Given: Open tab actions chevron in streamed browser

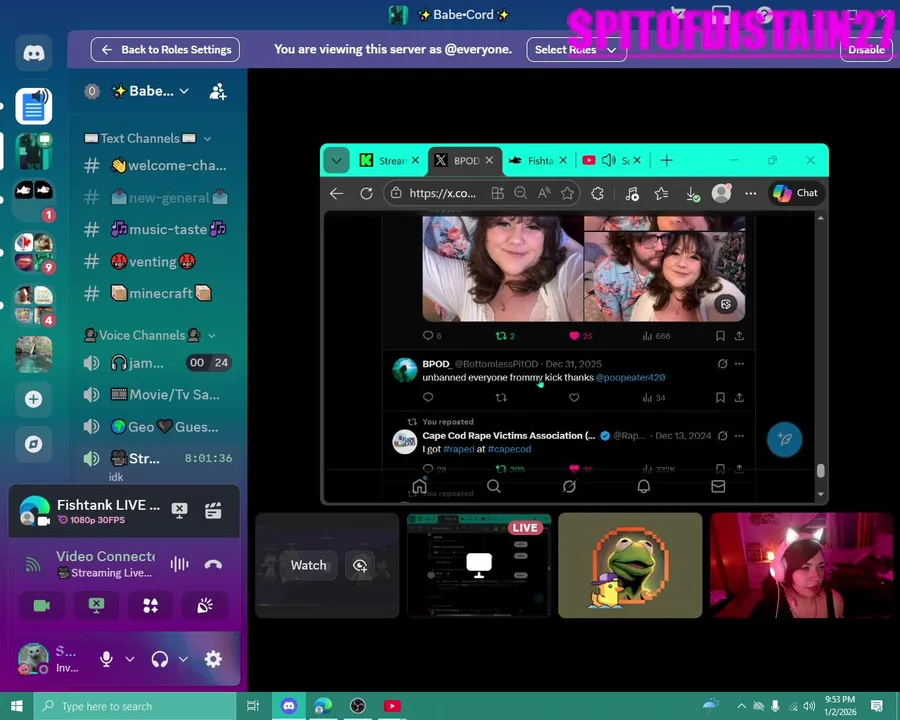Looking at the screenshot, I should 337,161.
